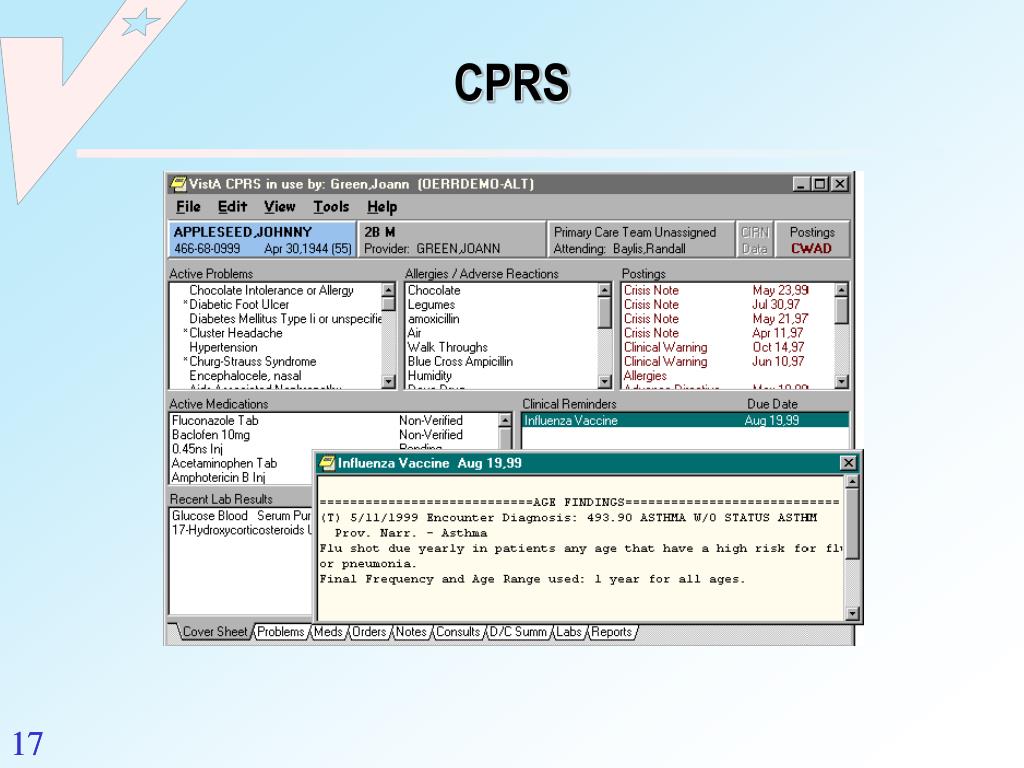This screenshot has width=1024, height=768.
Task: Select the Glucose Blood Serum lab result
Action: (x=241, y=516)
